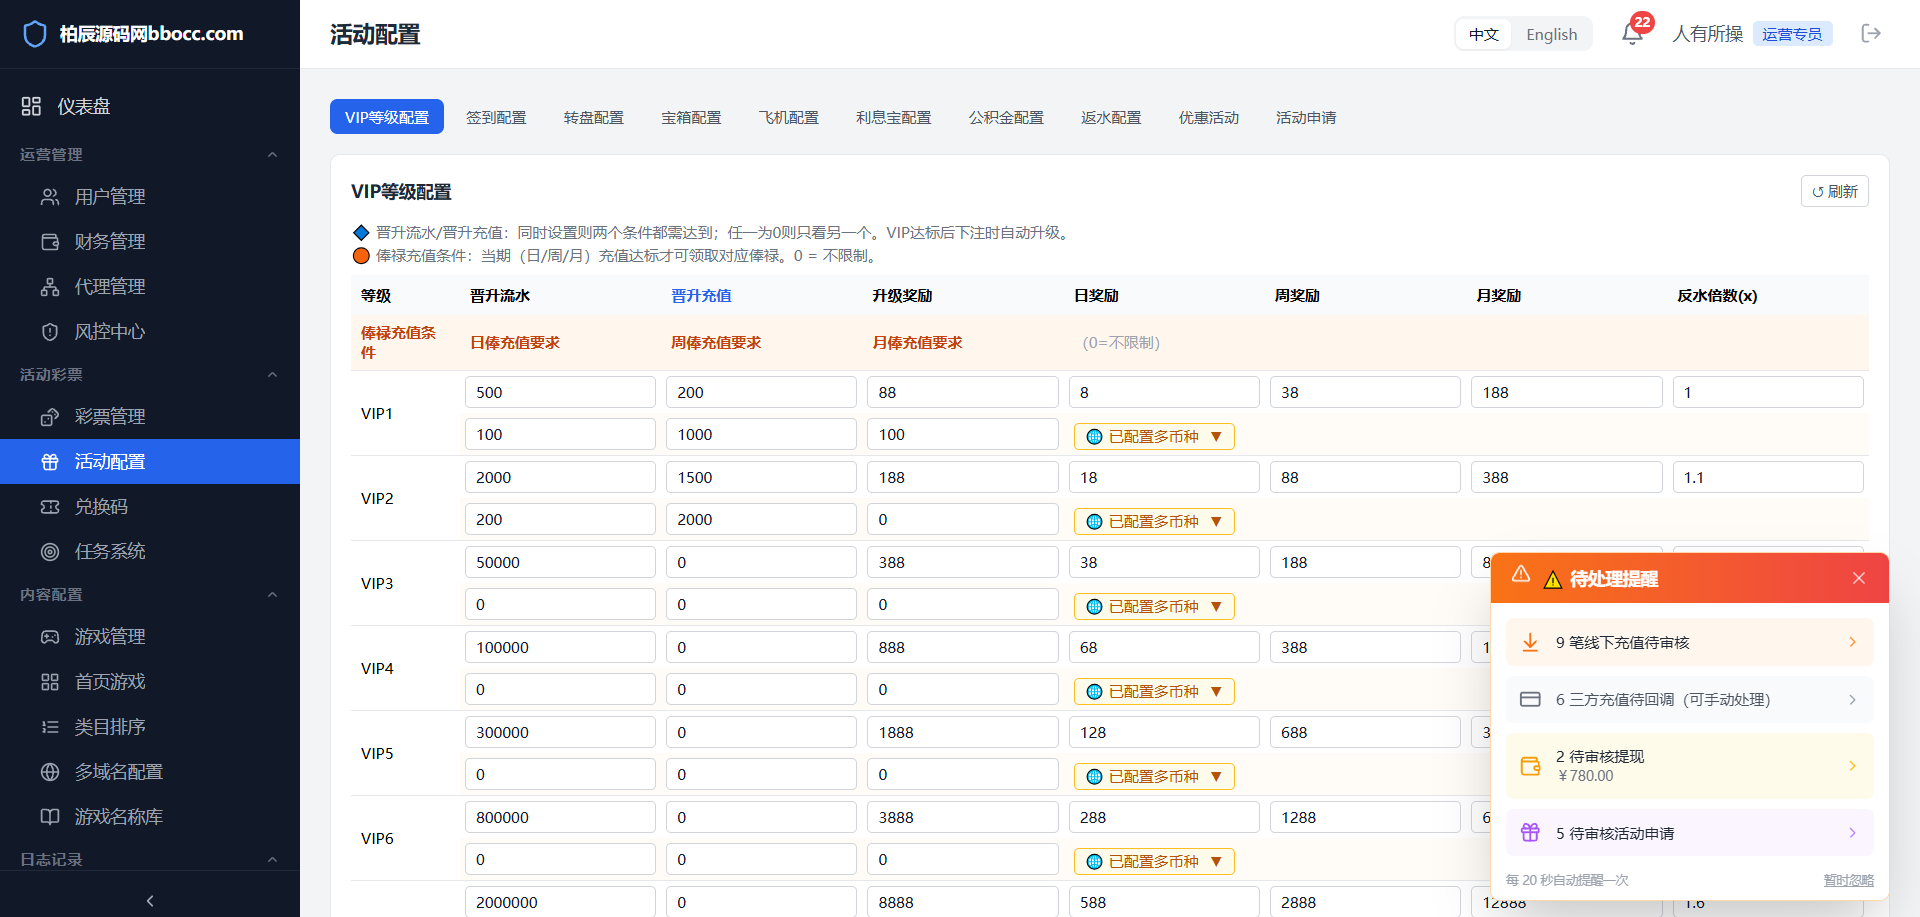This screenshot has width=1920, height=917.
Task: Click the 运营专员 role badge
Action: point(1792,34)
